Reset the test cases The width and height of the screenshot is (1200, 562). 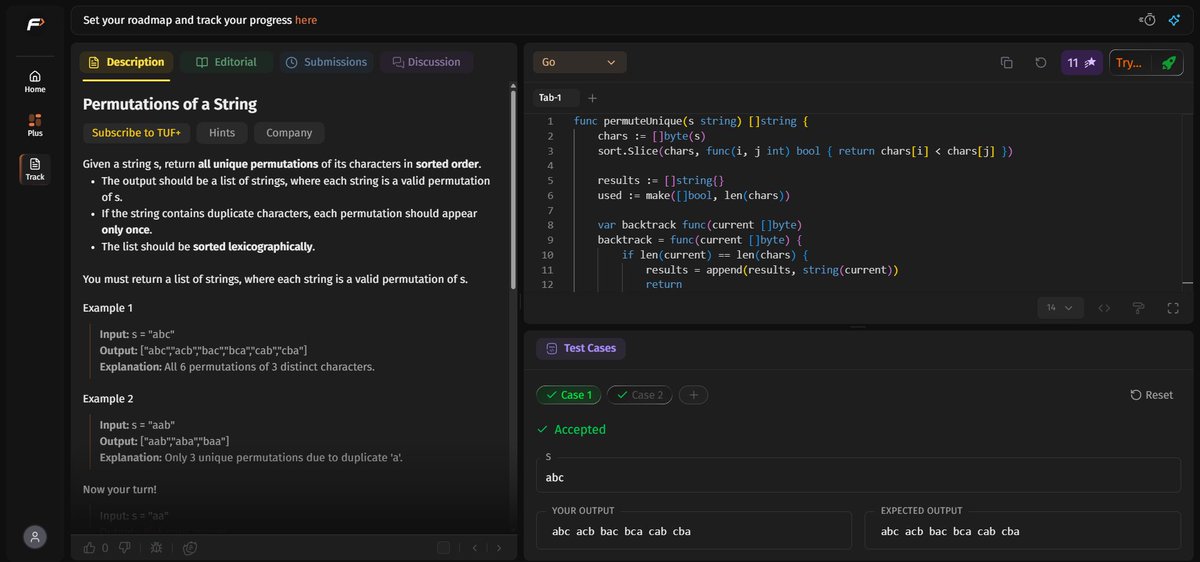(x=1151, y=395)
